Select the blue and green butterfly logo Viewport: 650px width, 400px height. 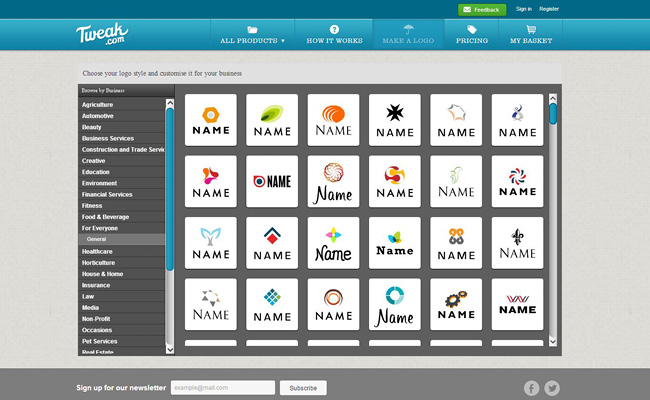tap(395, 242)
